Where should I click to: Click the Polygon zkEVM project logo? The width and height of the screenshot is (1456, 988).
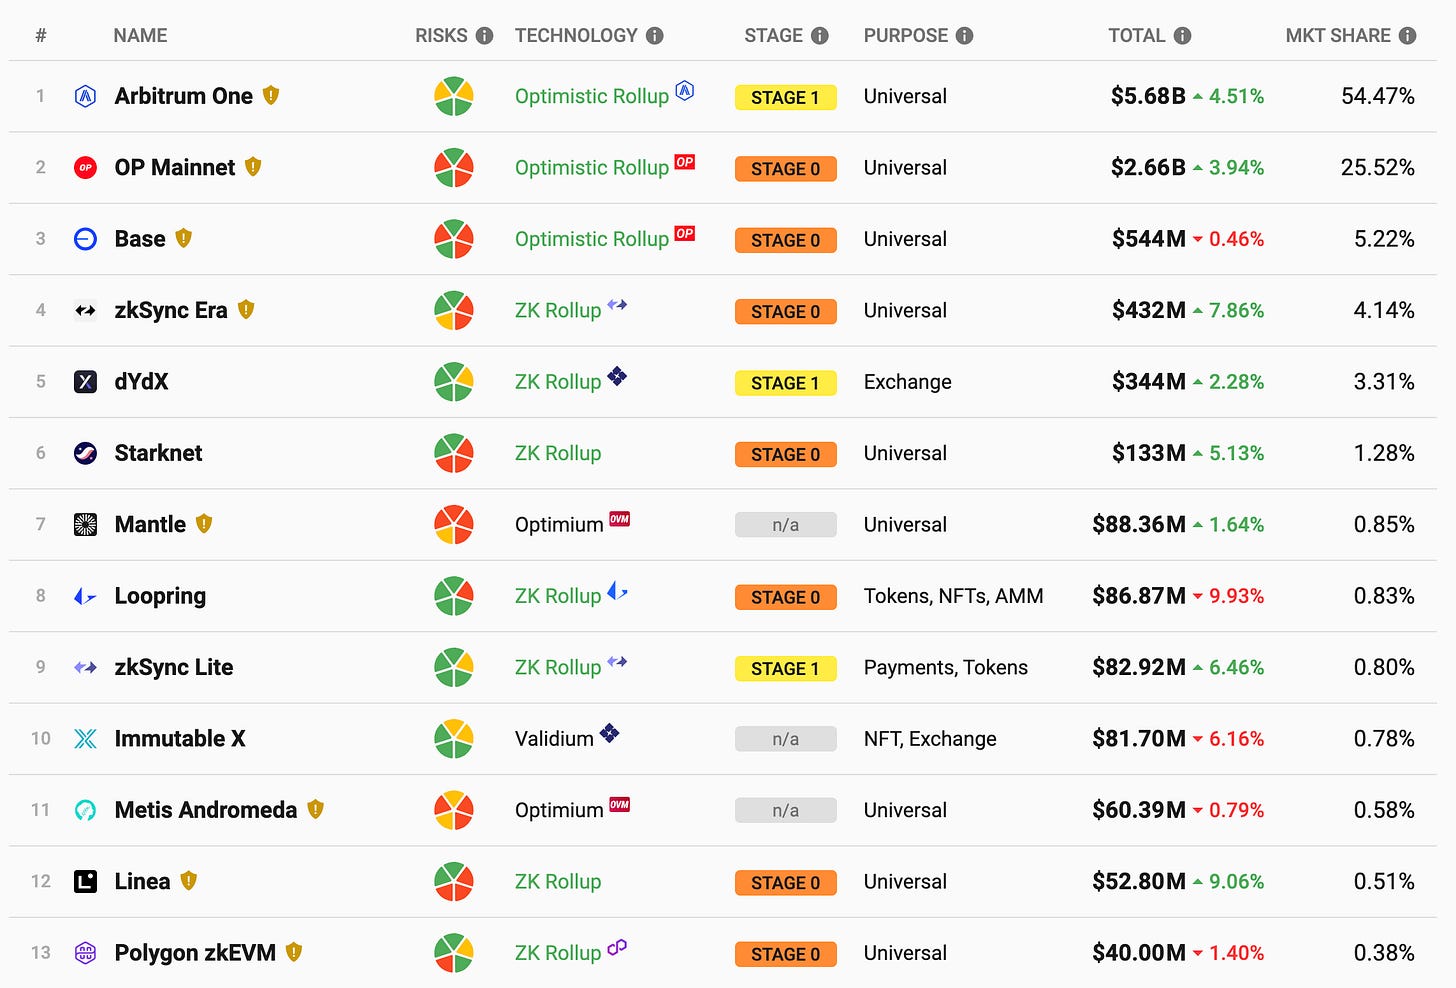pos(86,953)
